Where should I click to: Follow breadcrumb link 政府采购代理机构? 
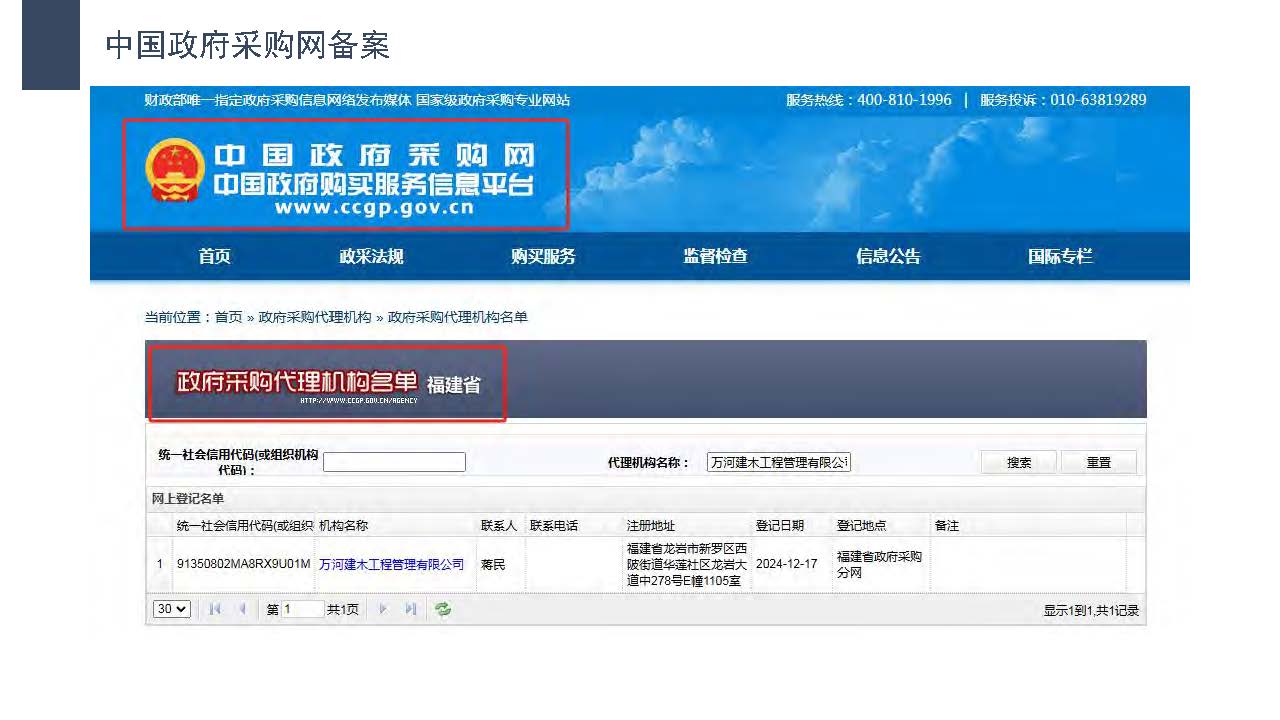315,317
